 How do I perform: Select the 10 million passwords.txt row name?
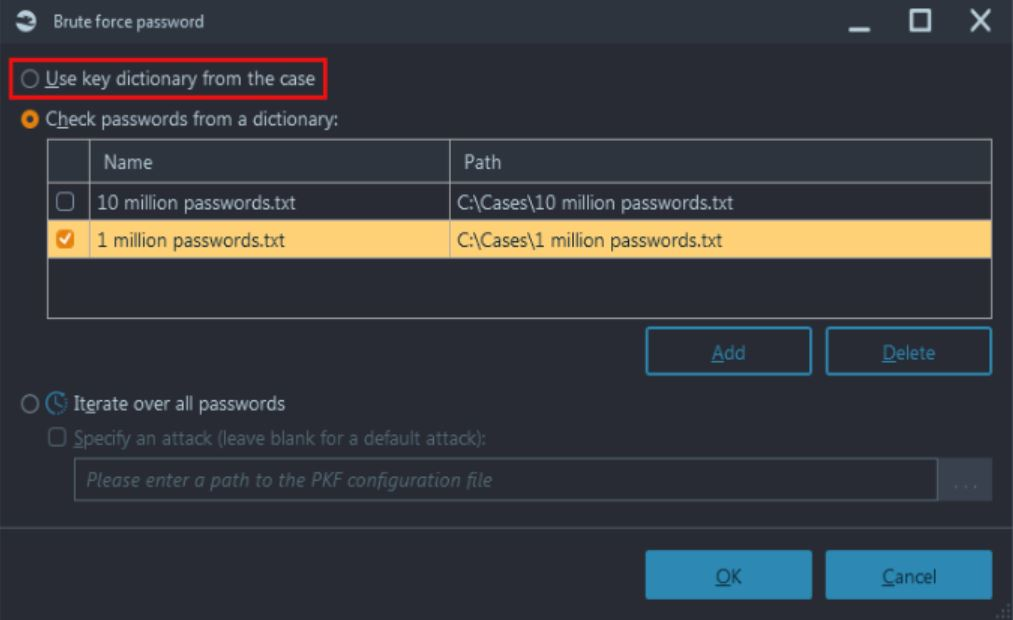tap(196, 203)
